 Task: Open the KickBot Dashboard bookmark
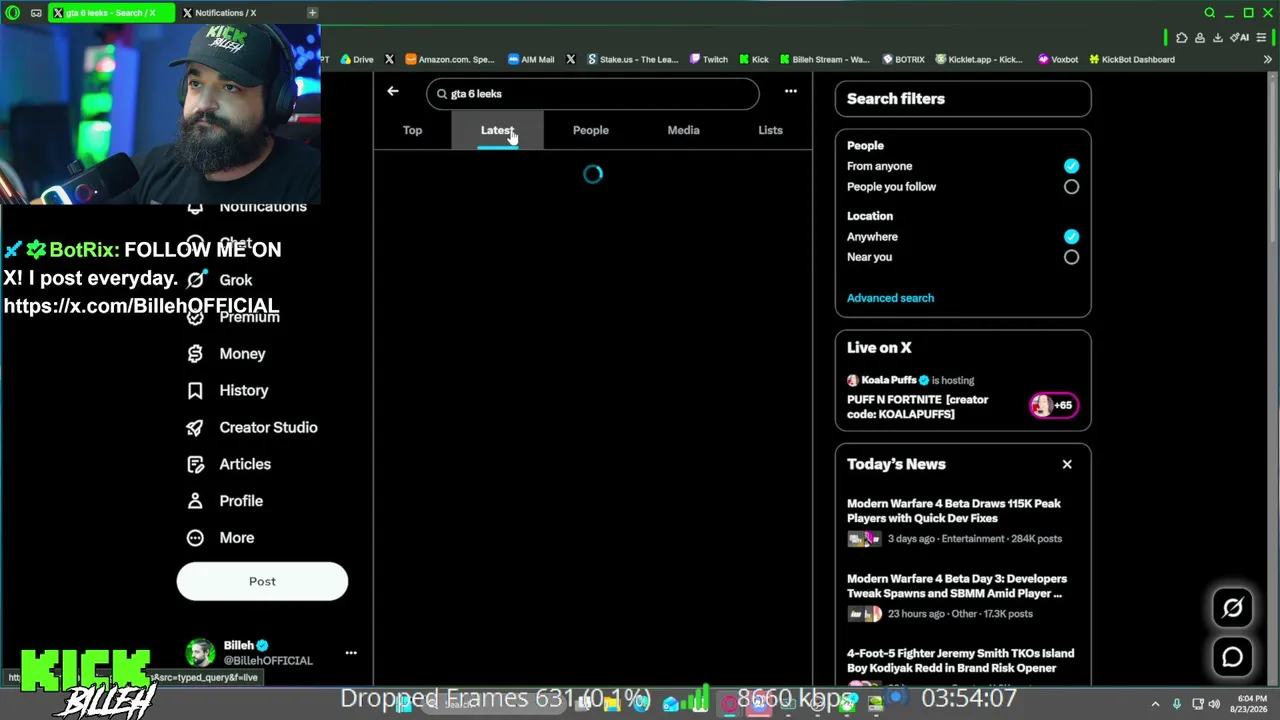tap(1132, 60)
